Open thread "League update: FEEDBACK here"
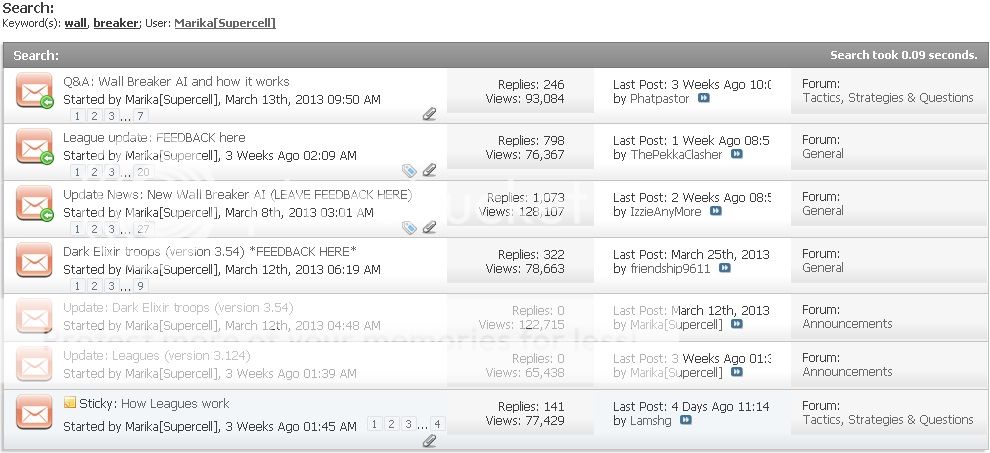Viewport: 990px width, 453px height. 153,137
